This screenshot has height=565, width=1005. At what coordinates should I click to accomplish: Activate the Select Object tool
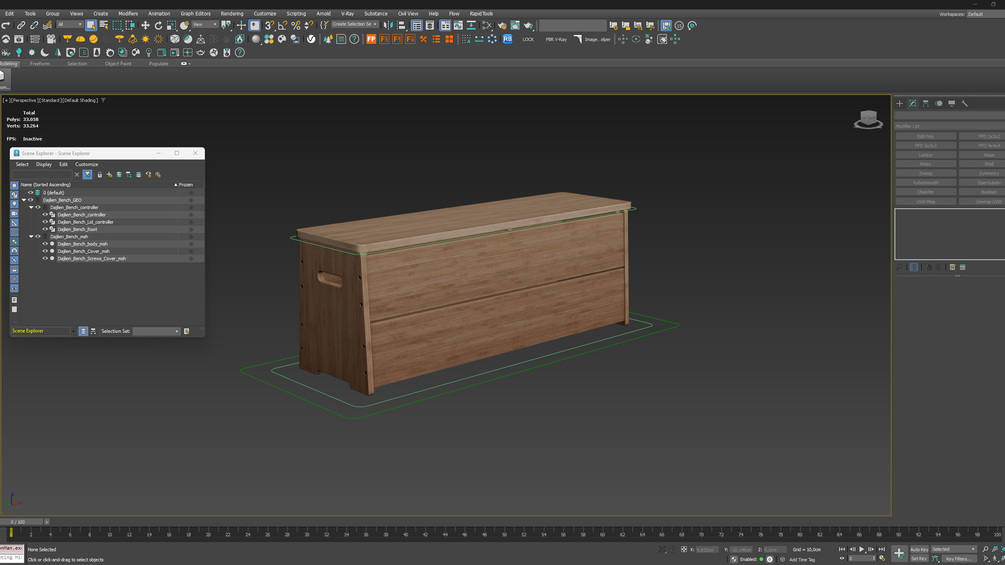(x=90, y=26)
